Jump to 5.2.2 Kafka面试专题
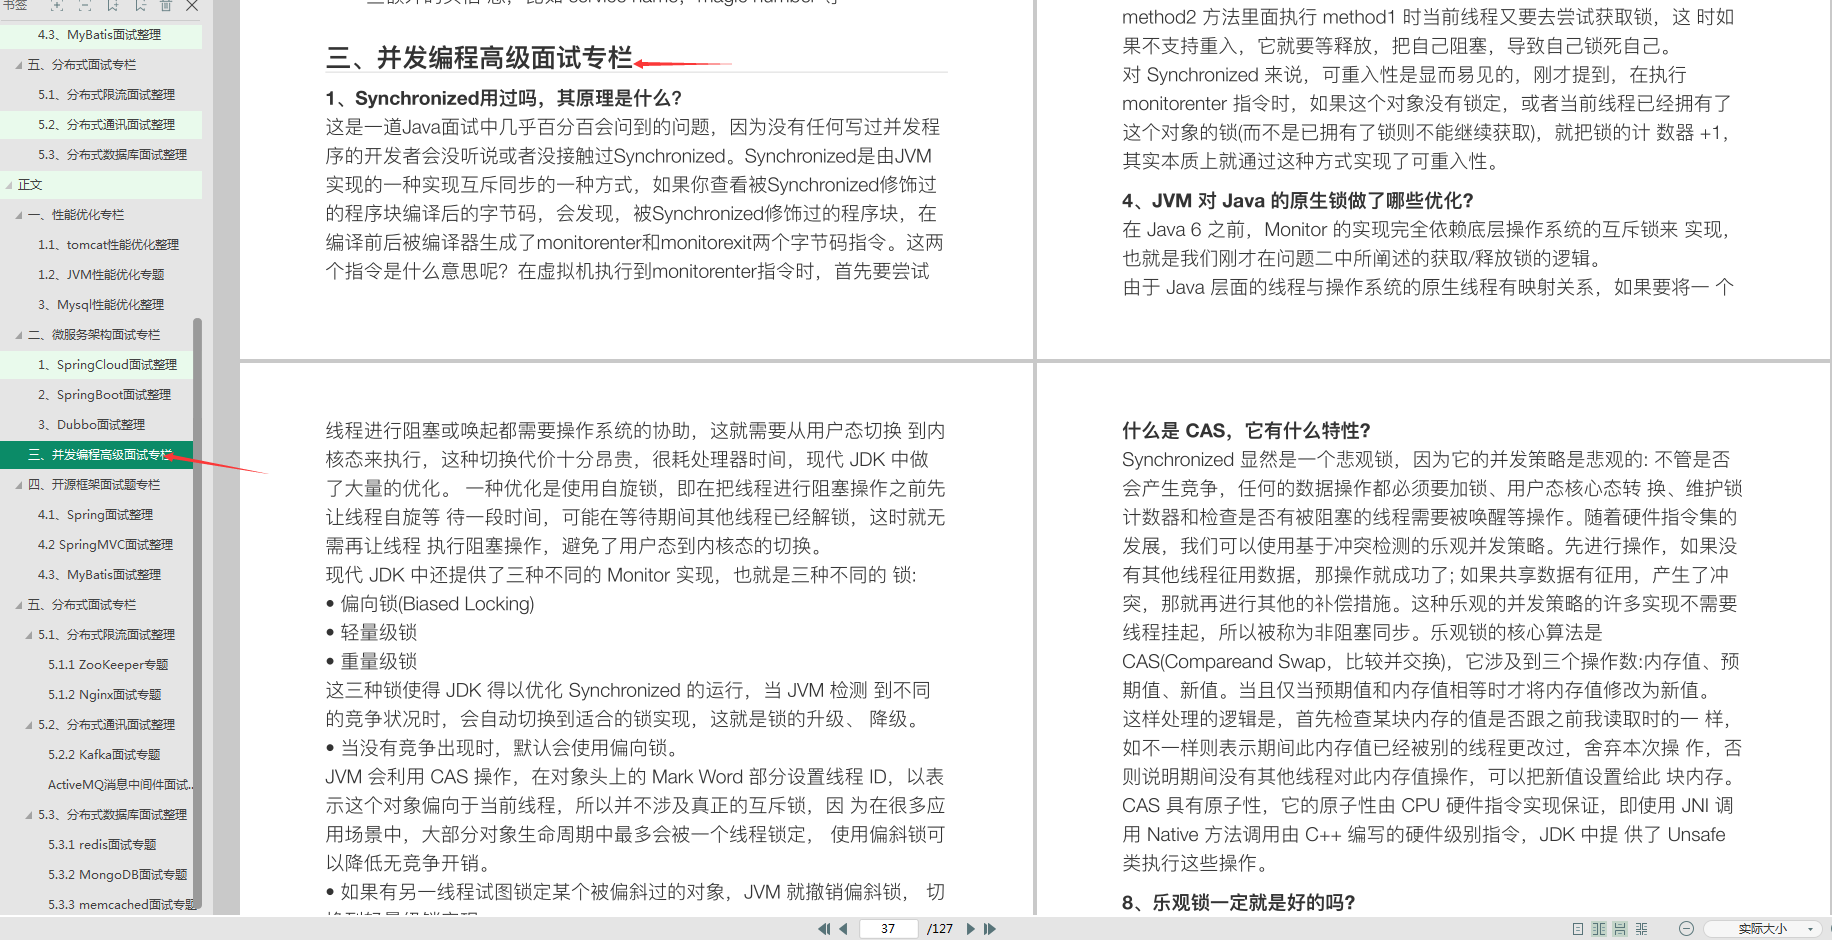The height and width of the screenshot is (940, 1832). tap(104, 755)
